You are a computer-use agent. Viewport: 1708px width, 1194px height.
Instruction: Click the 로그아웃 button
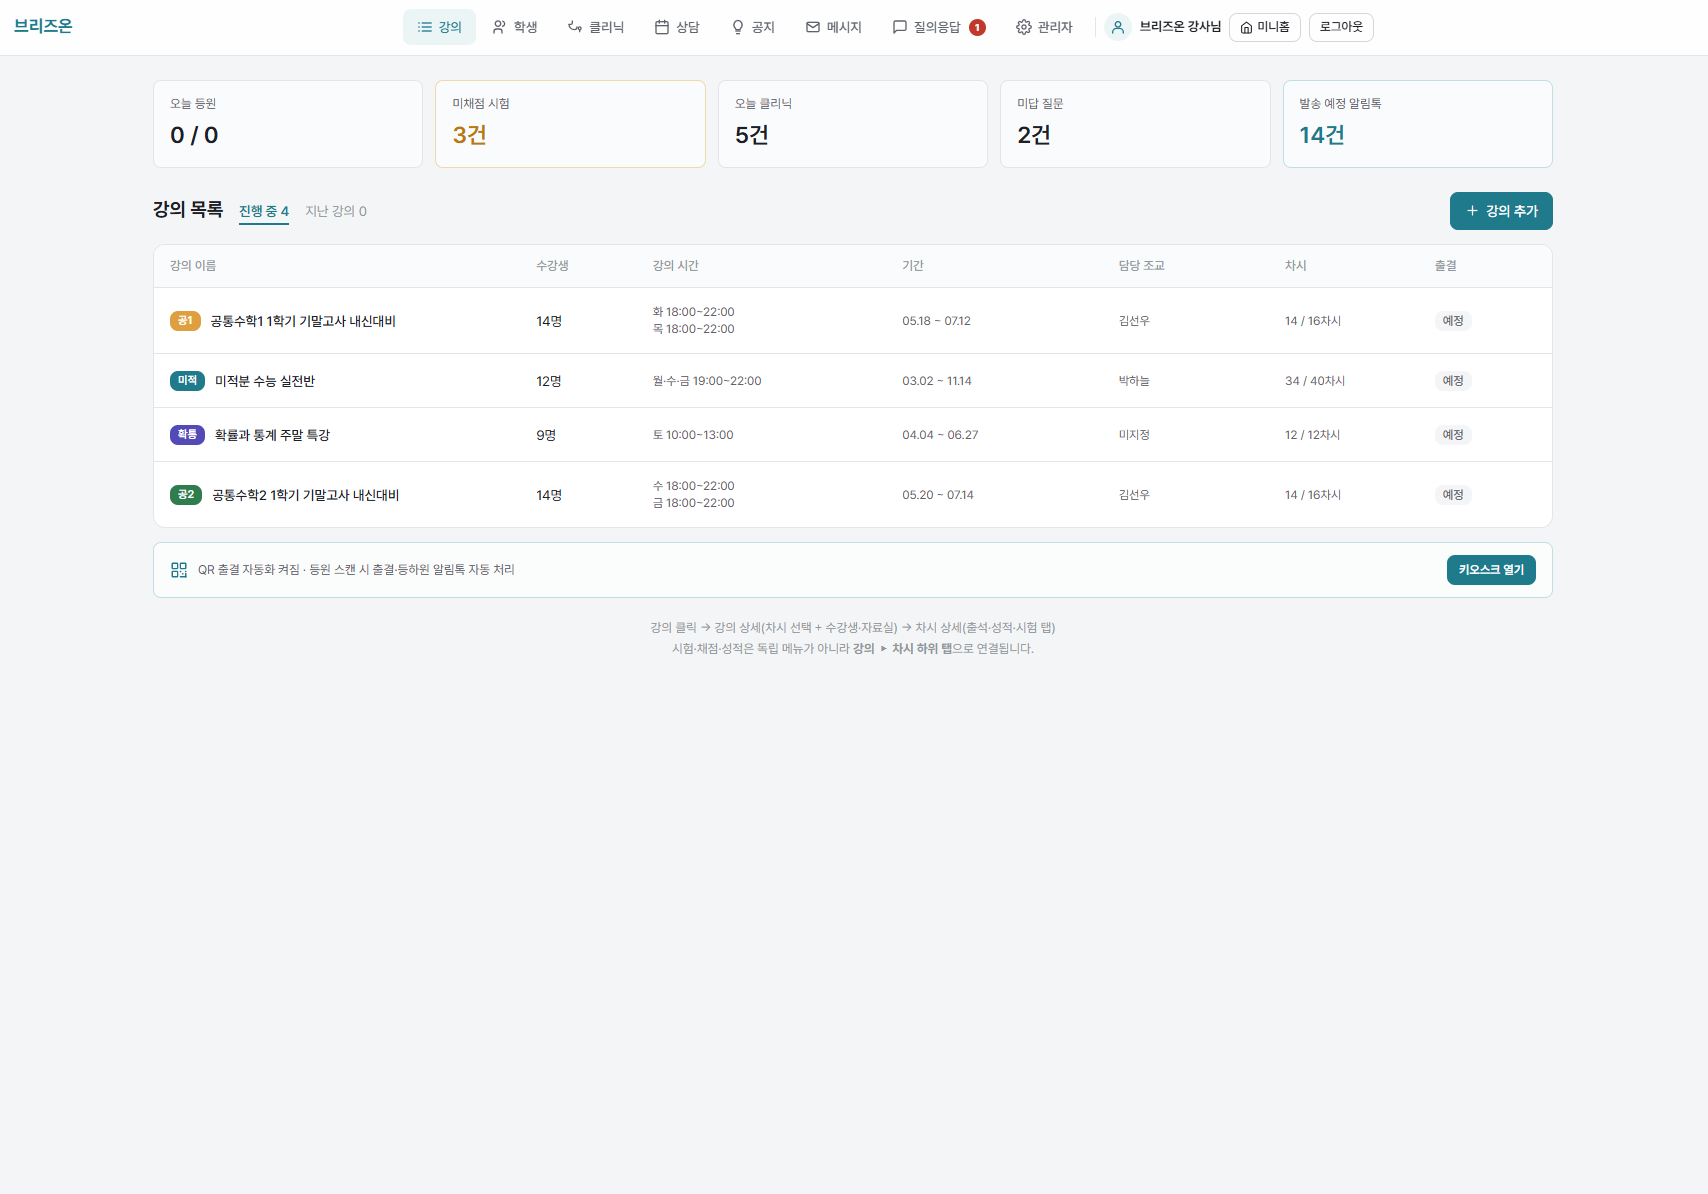click(x=1341, y=27)
